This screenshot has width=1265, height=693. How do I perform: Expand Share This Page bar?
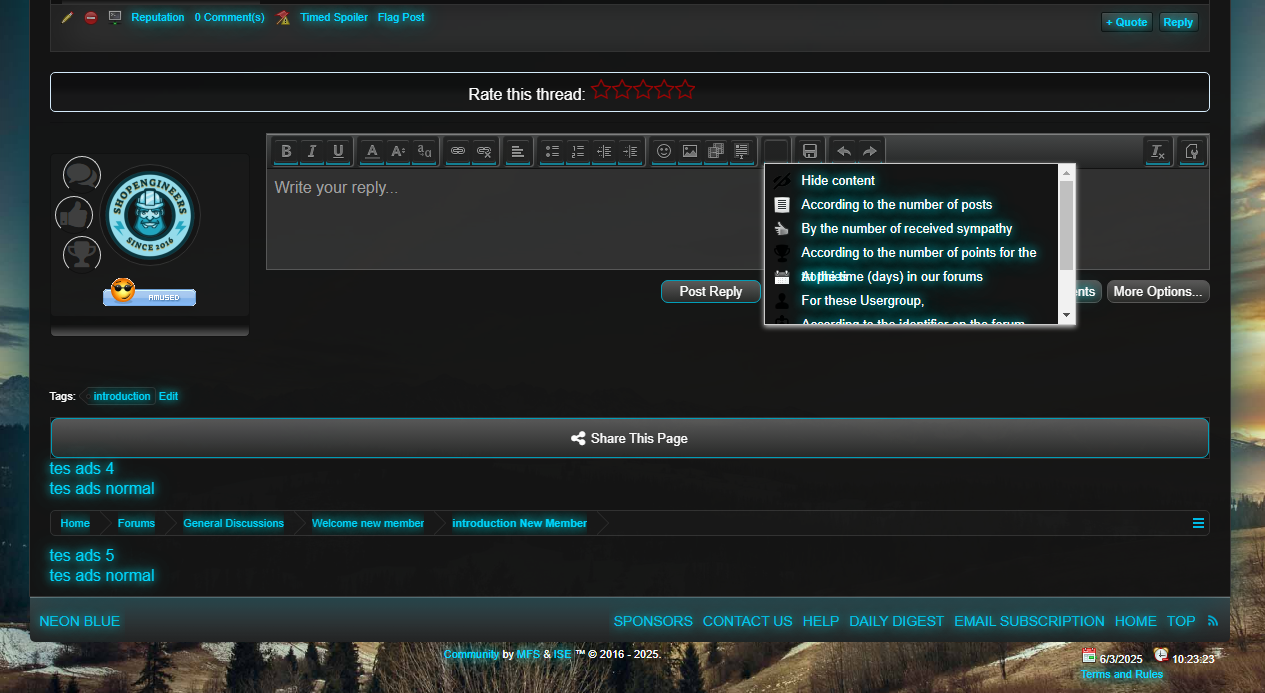click(x=630, y=438)
